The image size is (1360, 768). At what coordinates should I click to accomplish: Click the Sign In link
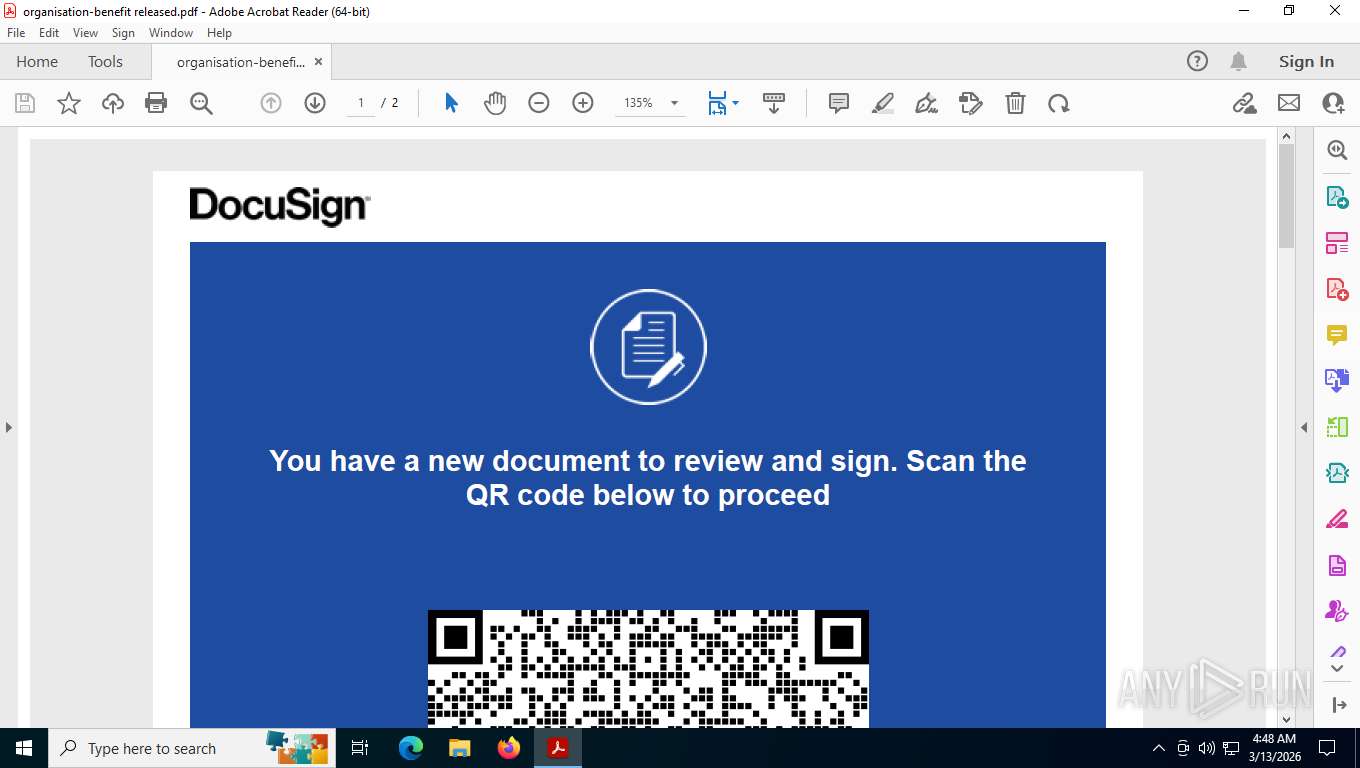(1306, 61)
